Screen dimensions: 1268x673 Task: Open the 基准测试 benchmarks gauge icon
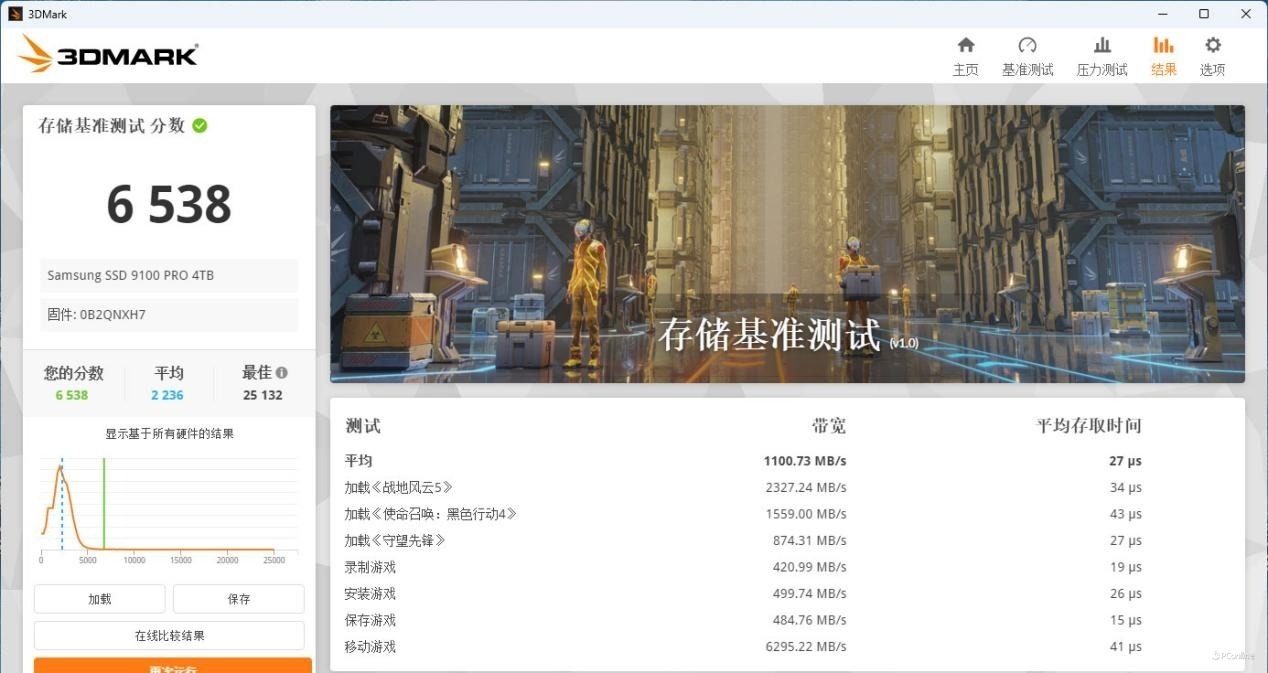(x=1028, y=45)
